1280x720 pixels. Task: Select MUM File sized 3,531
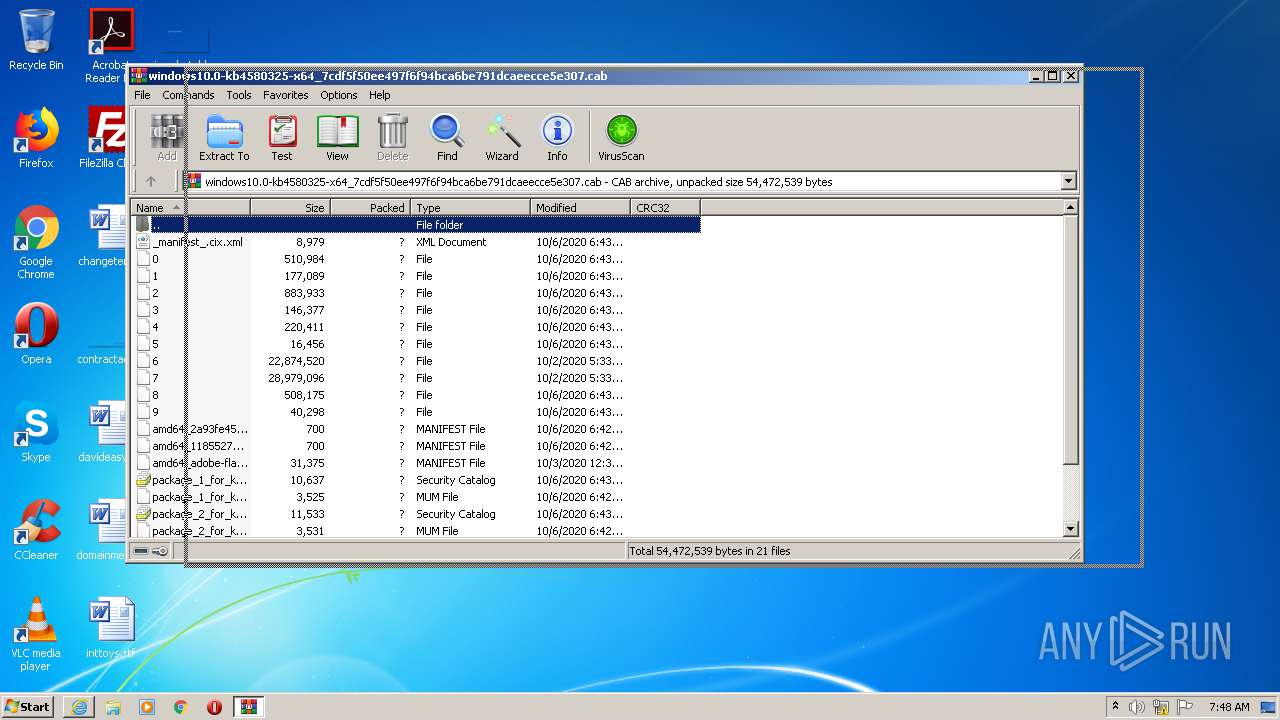416,531
